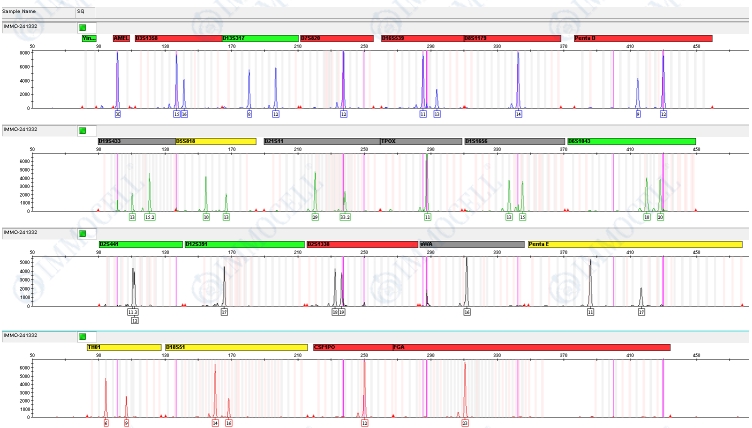This screenshot has width=752, height=428.
Task: Click allele label 8 under D13S317
Action: [249, 114]
